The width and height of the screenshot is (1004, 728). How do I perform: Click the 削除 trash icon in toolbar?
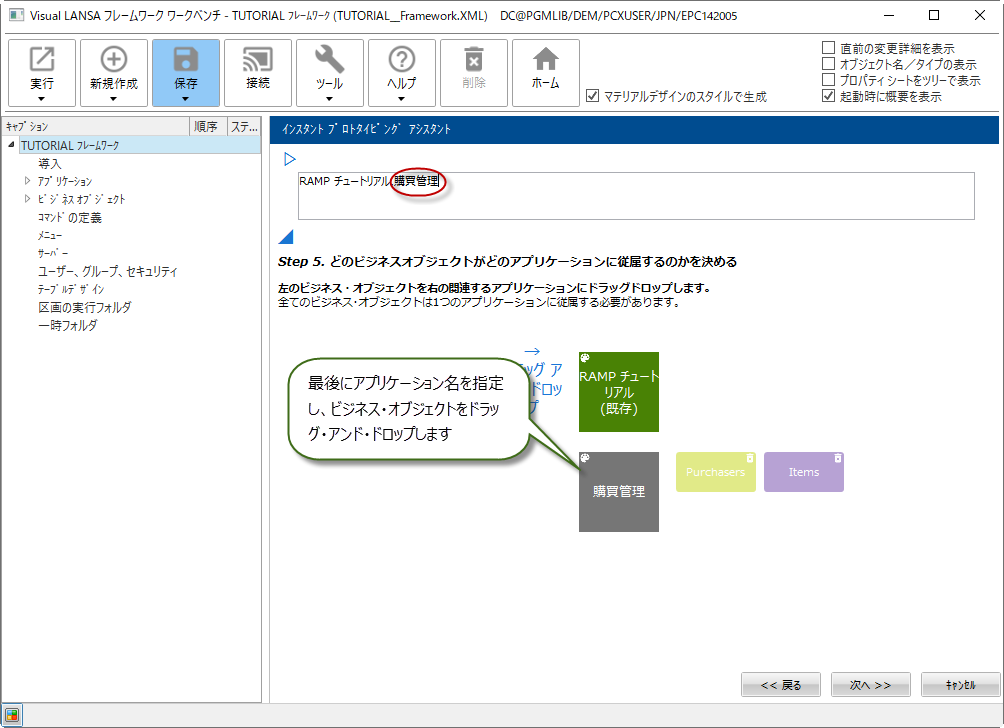473,59
